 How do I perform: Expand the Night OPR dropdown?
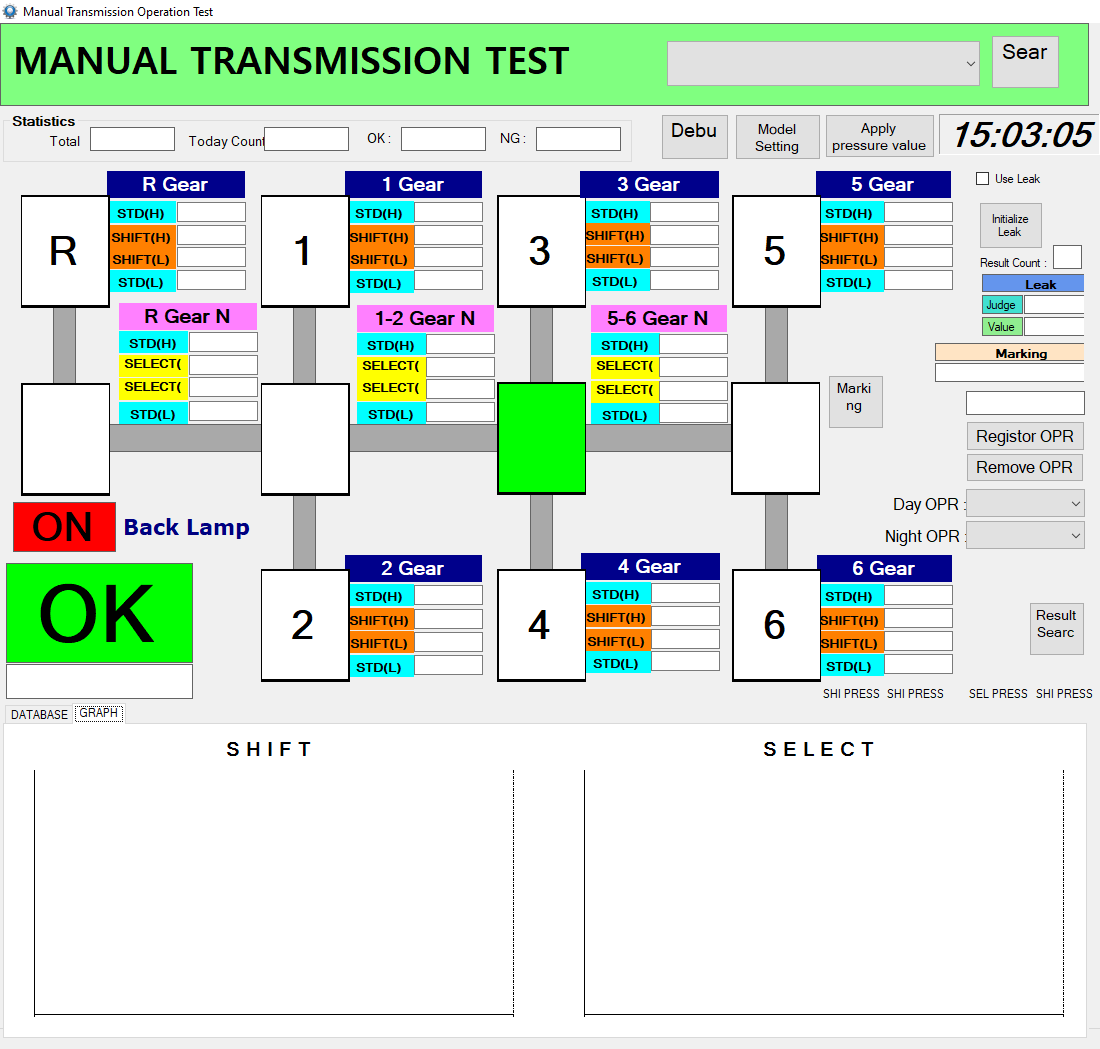click(1025, 535)
